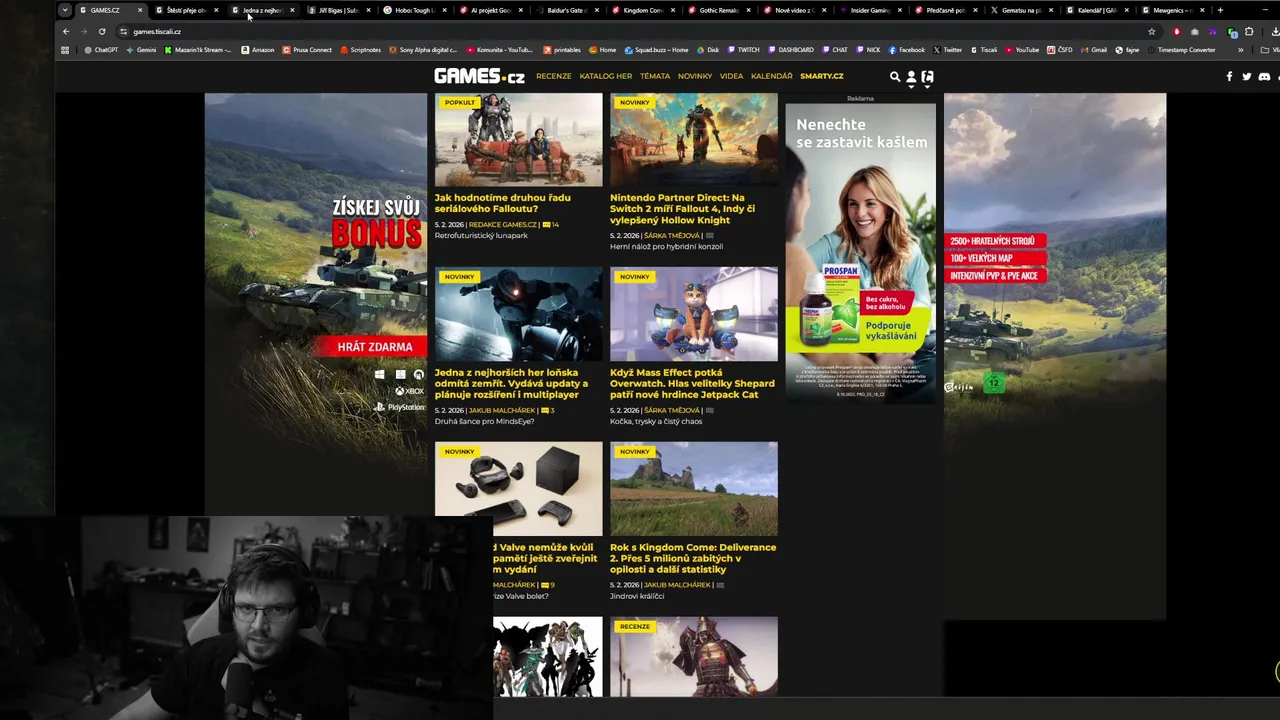Click the Twitter icon in site header
The width and height of the screenshot is (1280, 720).
pyautogui.click(x=1246, y=76)
